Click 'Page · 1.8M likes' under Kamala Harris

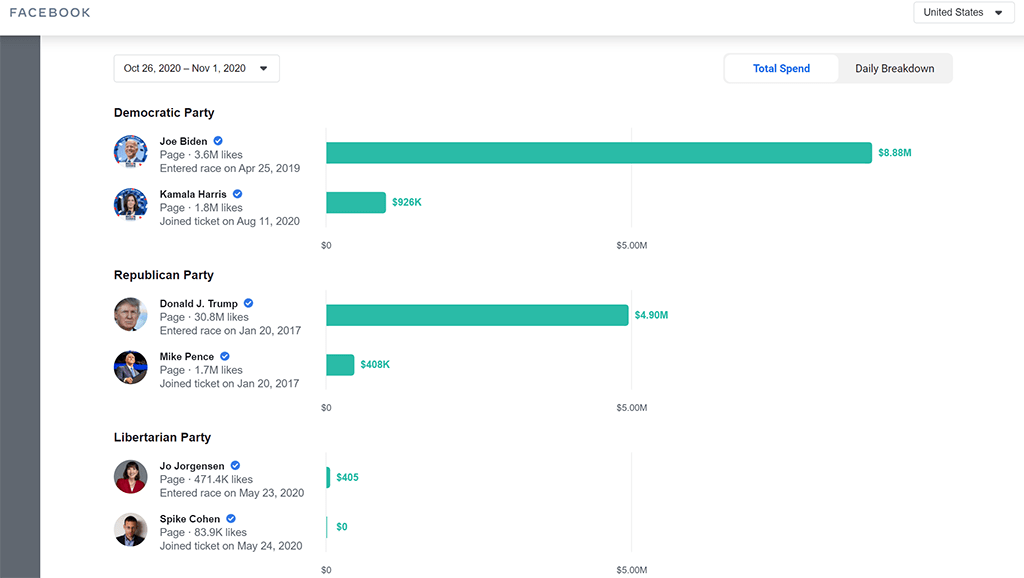point(201,208)
